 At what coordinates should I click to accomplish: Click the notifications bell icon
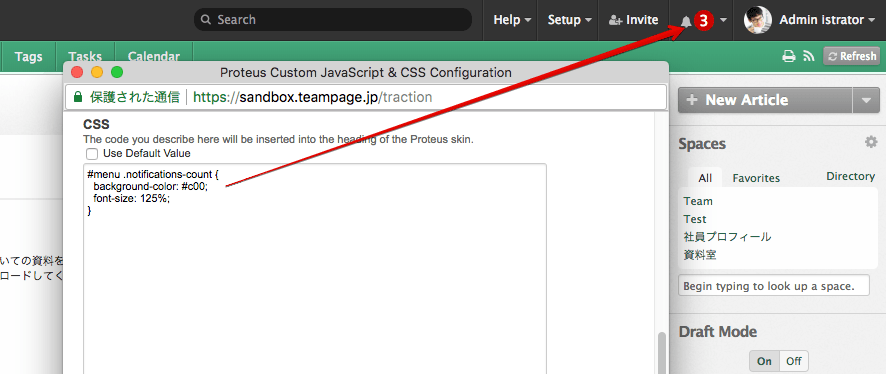point(686,21)
